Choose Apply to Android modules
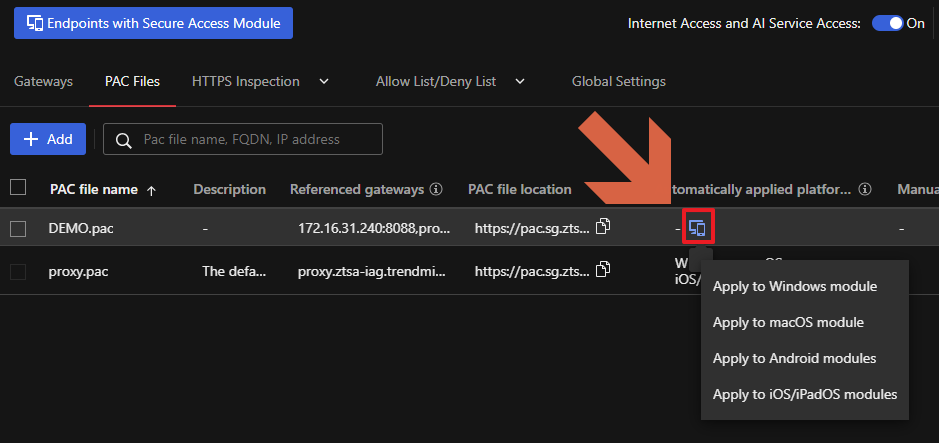 pos(794,358)
